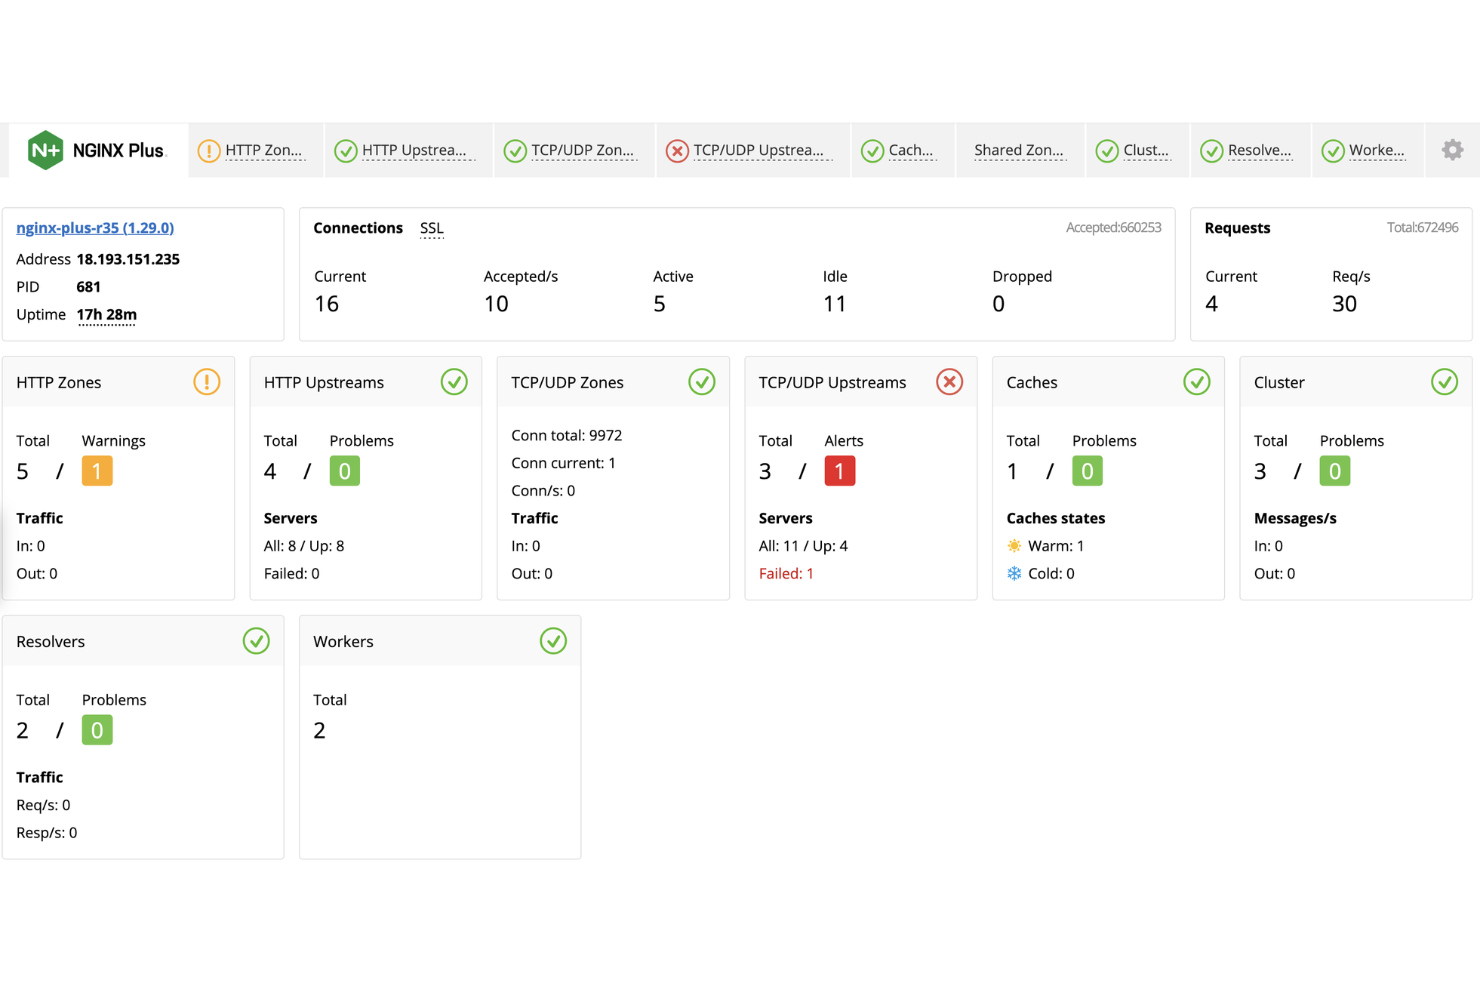Click the 'Total:672496' requests value
Screen dimensions: 1480x987
tap(1422, 228)
